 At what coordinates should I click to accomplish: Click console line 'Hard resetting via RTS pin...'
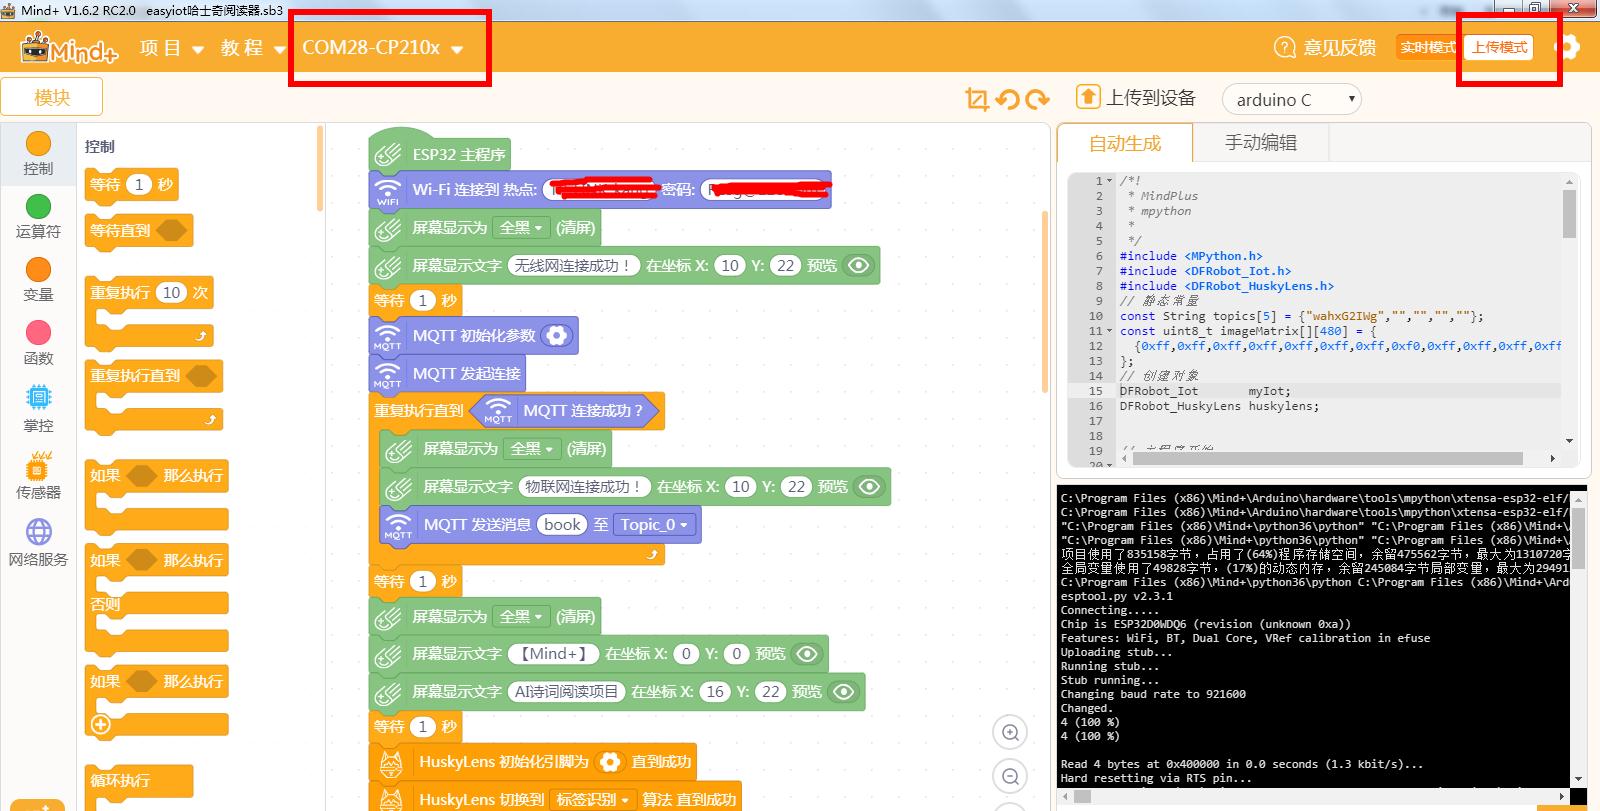tap(1156, 778)
